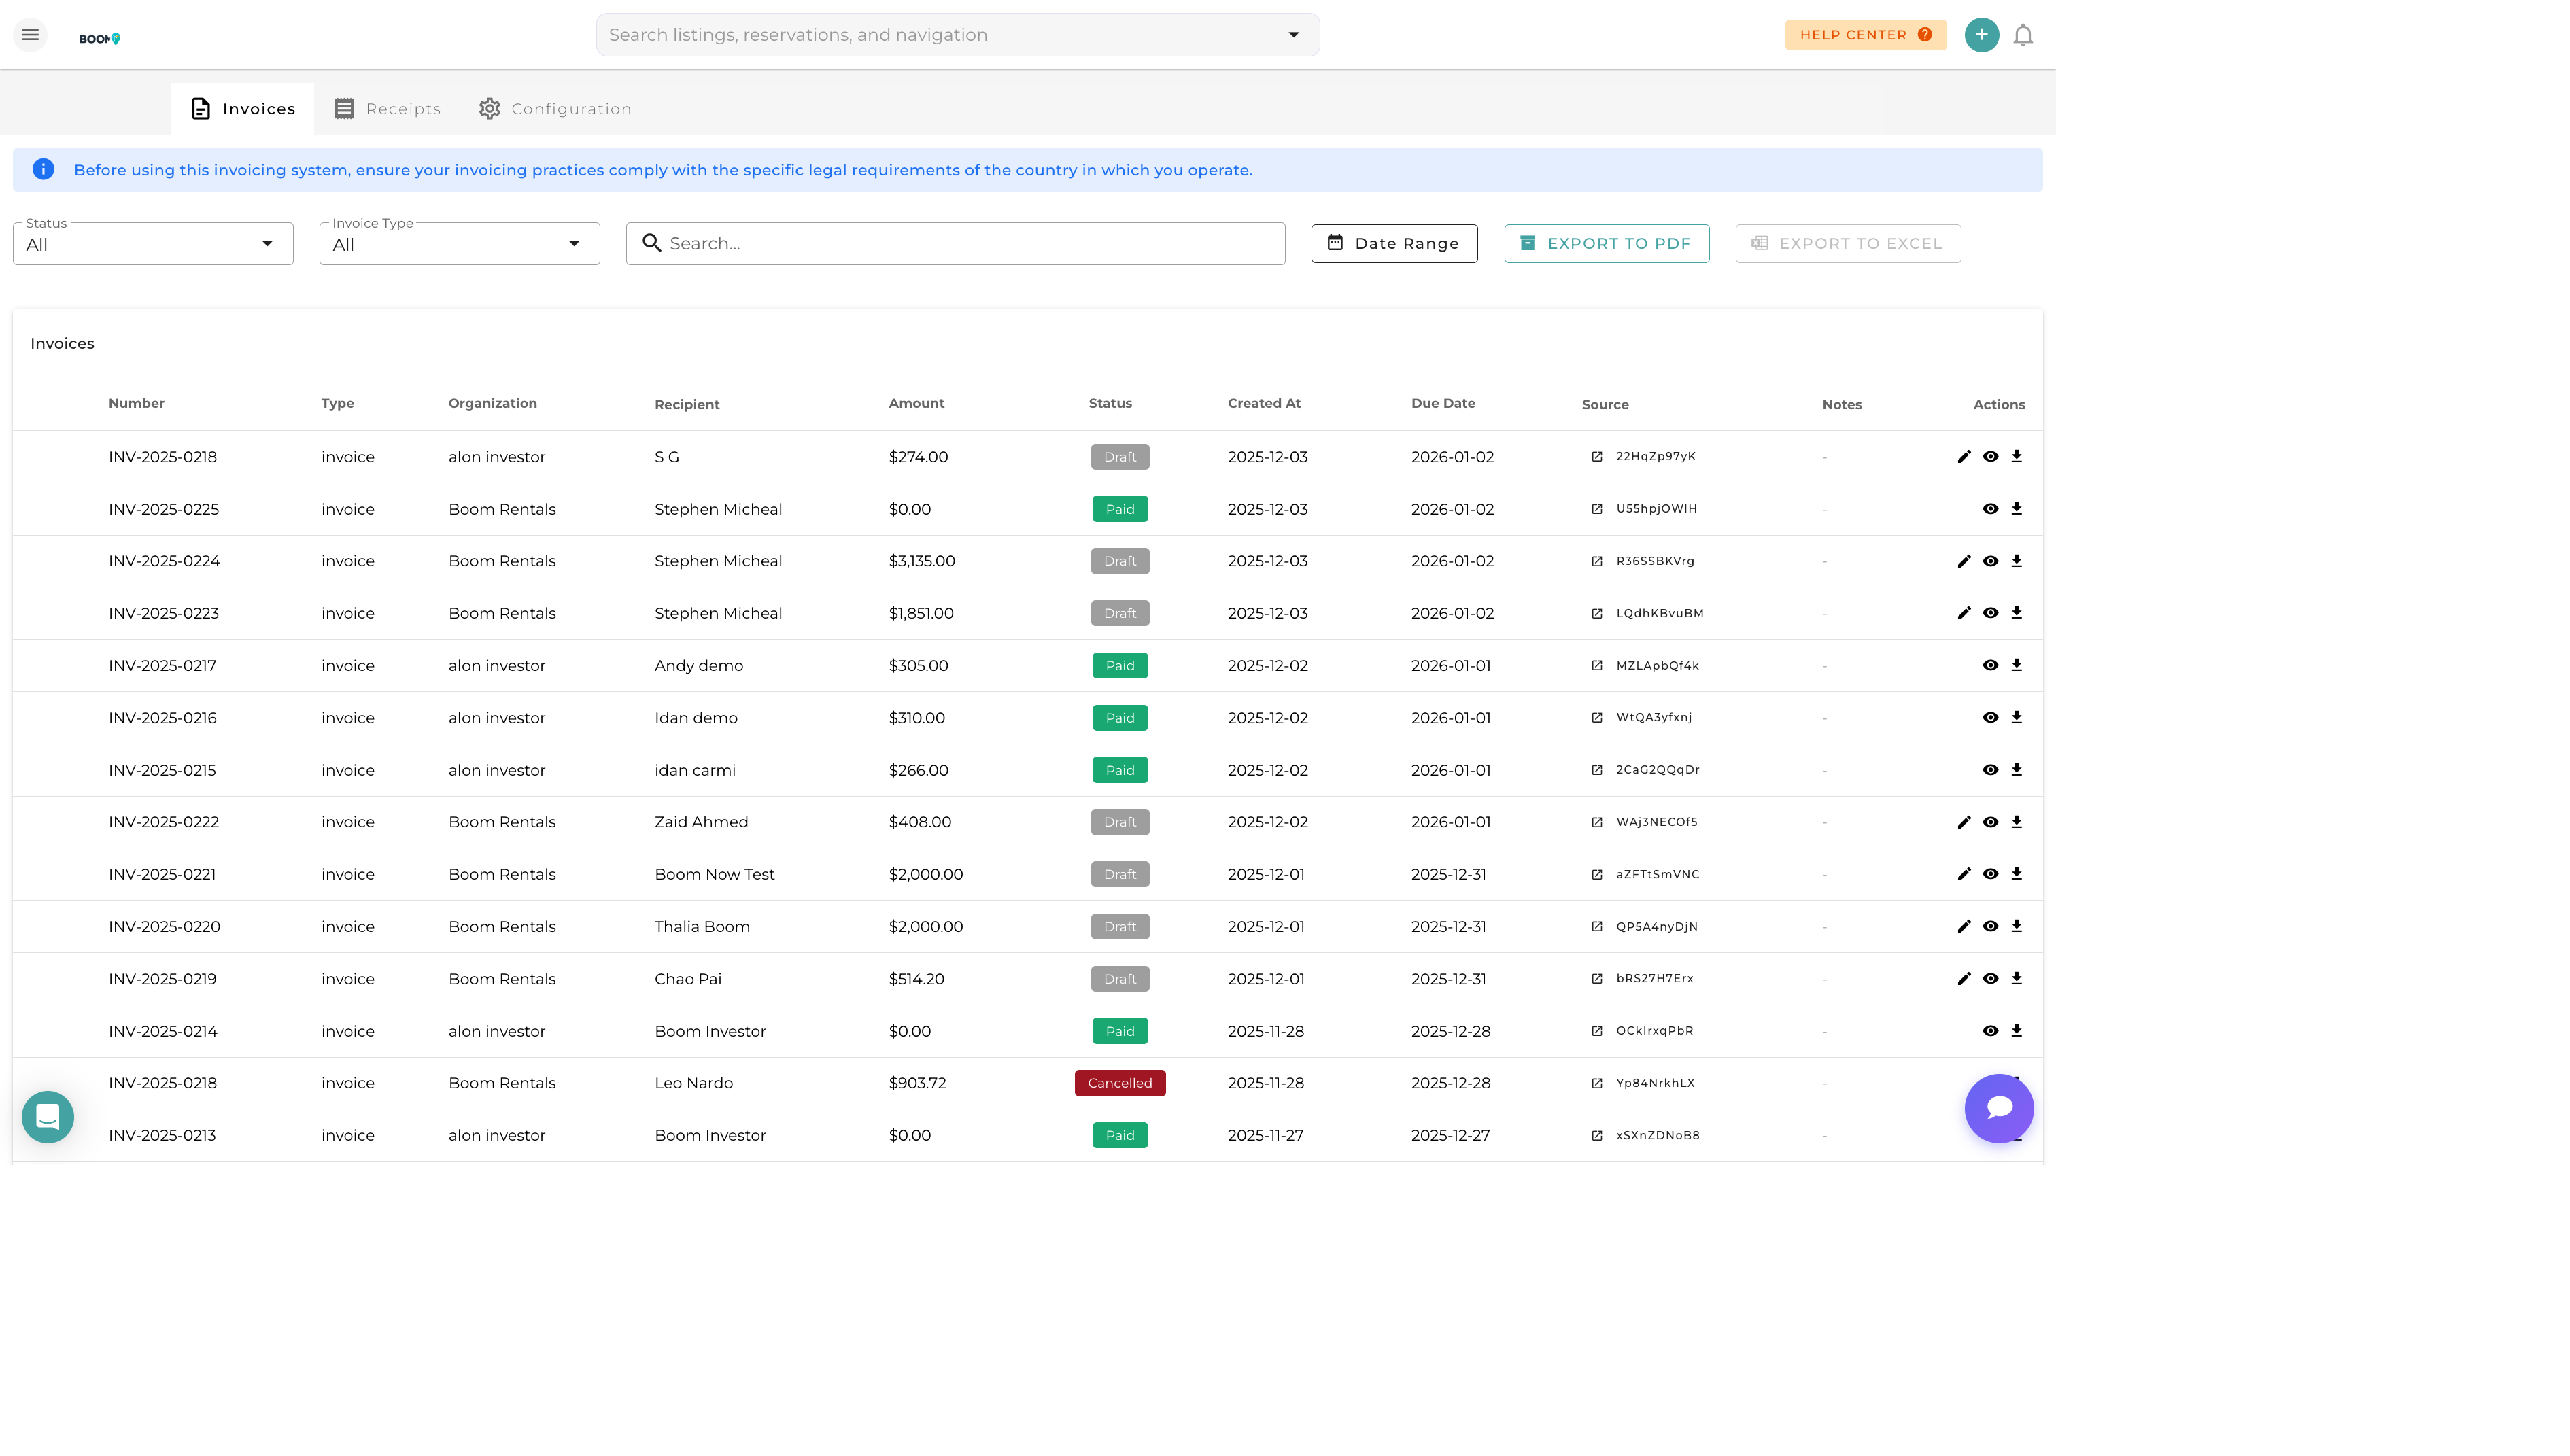
Task: Open the Date Range picker
Action: 1393,244
